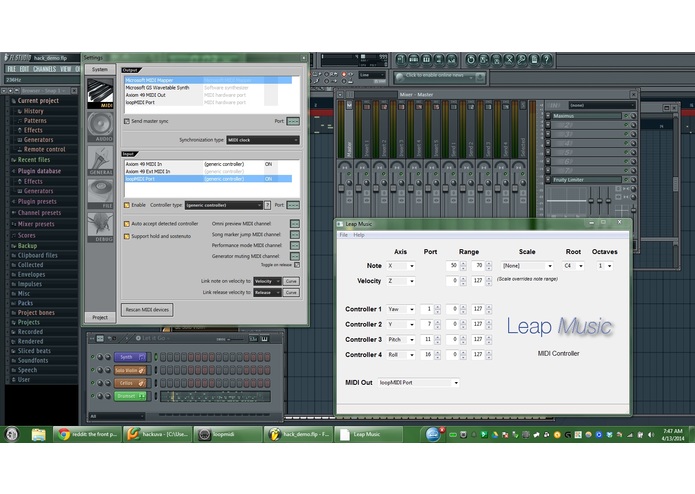The image size is (695, 494).
Task: Switch to hackuva taskbar item
Action: (x=157, y=435)
